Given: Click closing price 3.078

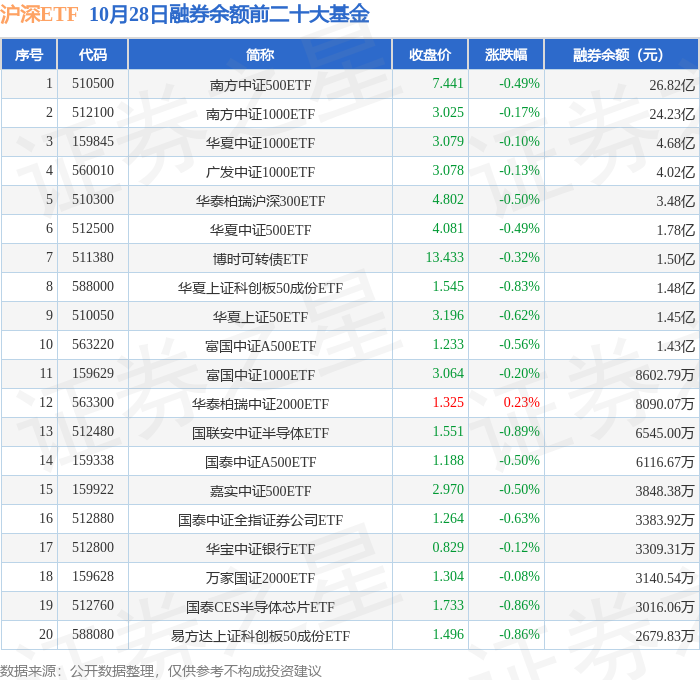Looking at the screenshot, I should coord(448,171).
